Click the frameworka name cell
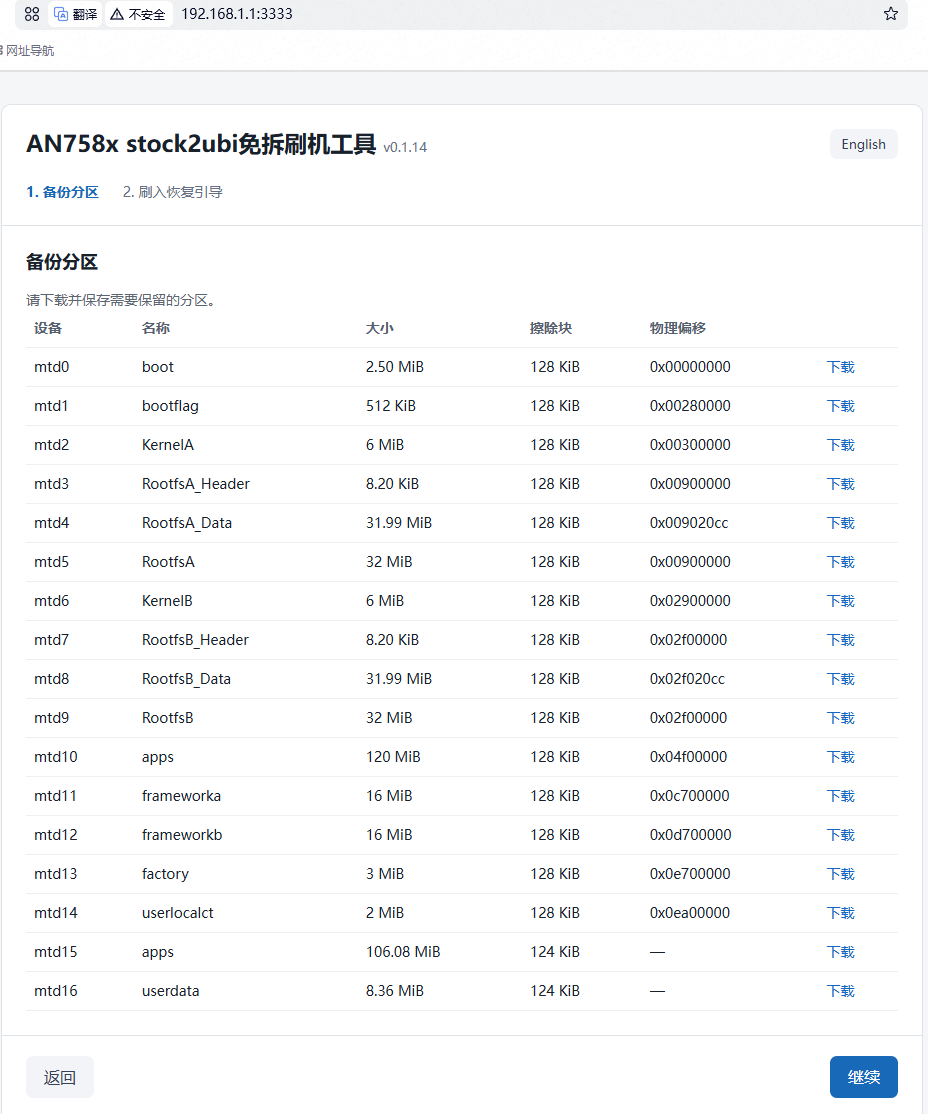This screenshot has height=1114, width=928. point(181,796)
